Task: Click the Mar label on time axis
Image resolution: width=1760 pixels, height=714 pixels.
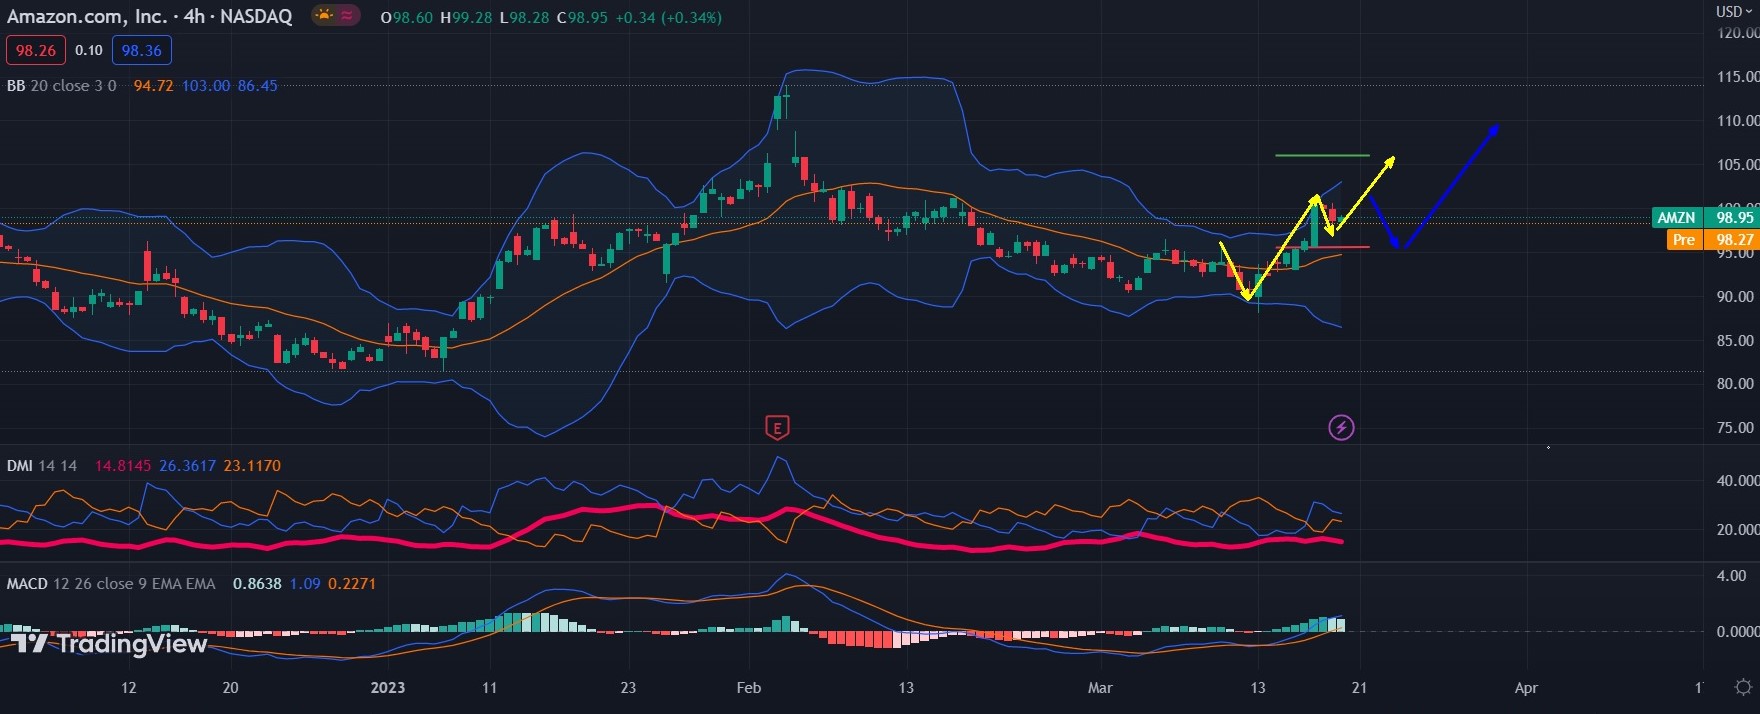Action: coord(1100,688)
